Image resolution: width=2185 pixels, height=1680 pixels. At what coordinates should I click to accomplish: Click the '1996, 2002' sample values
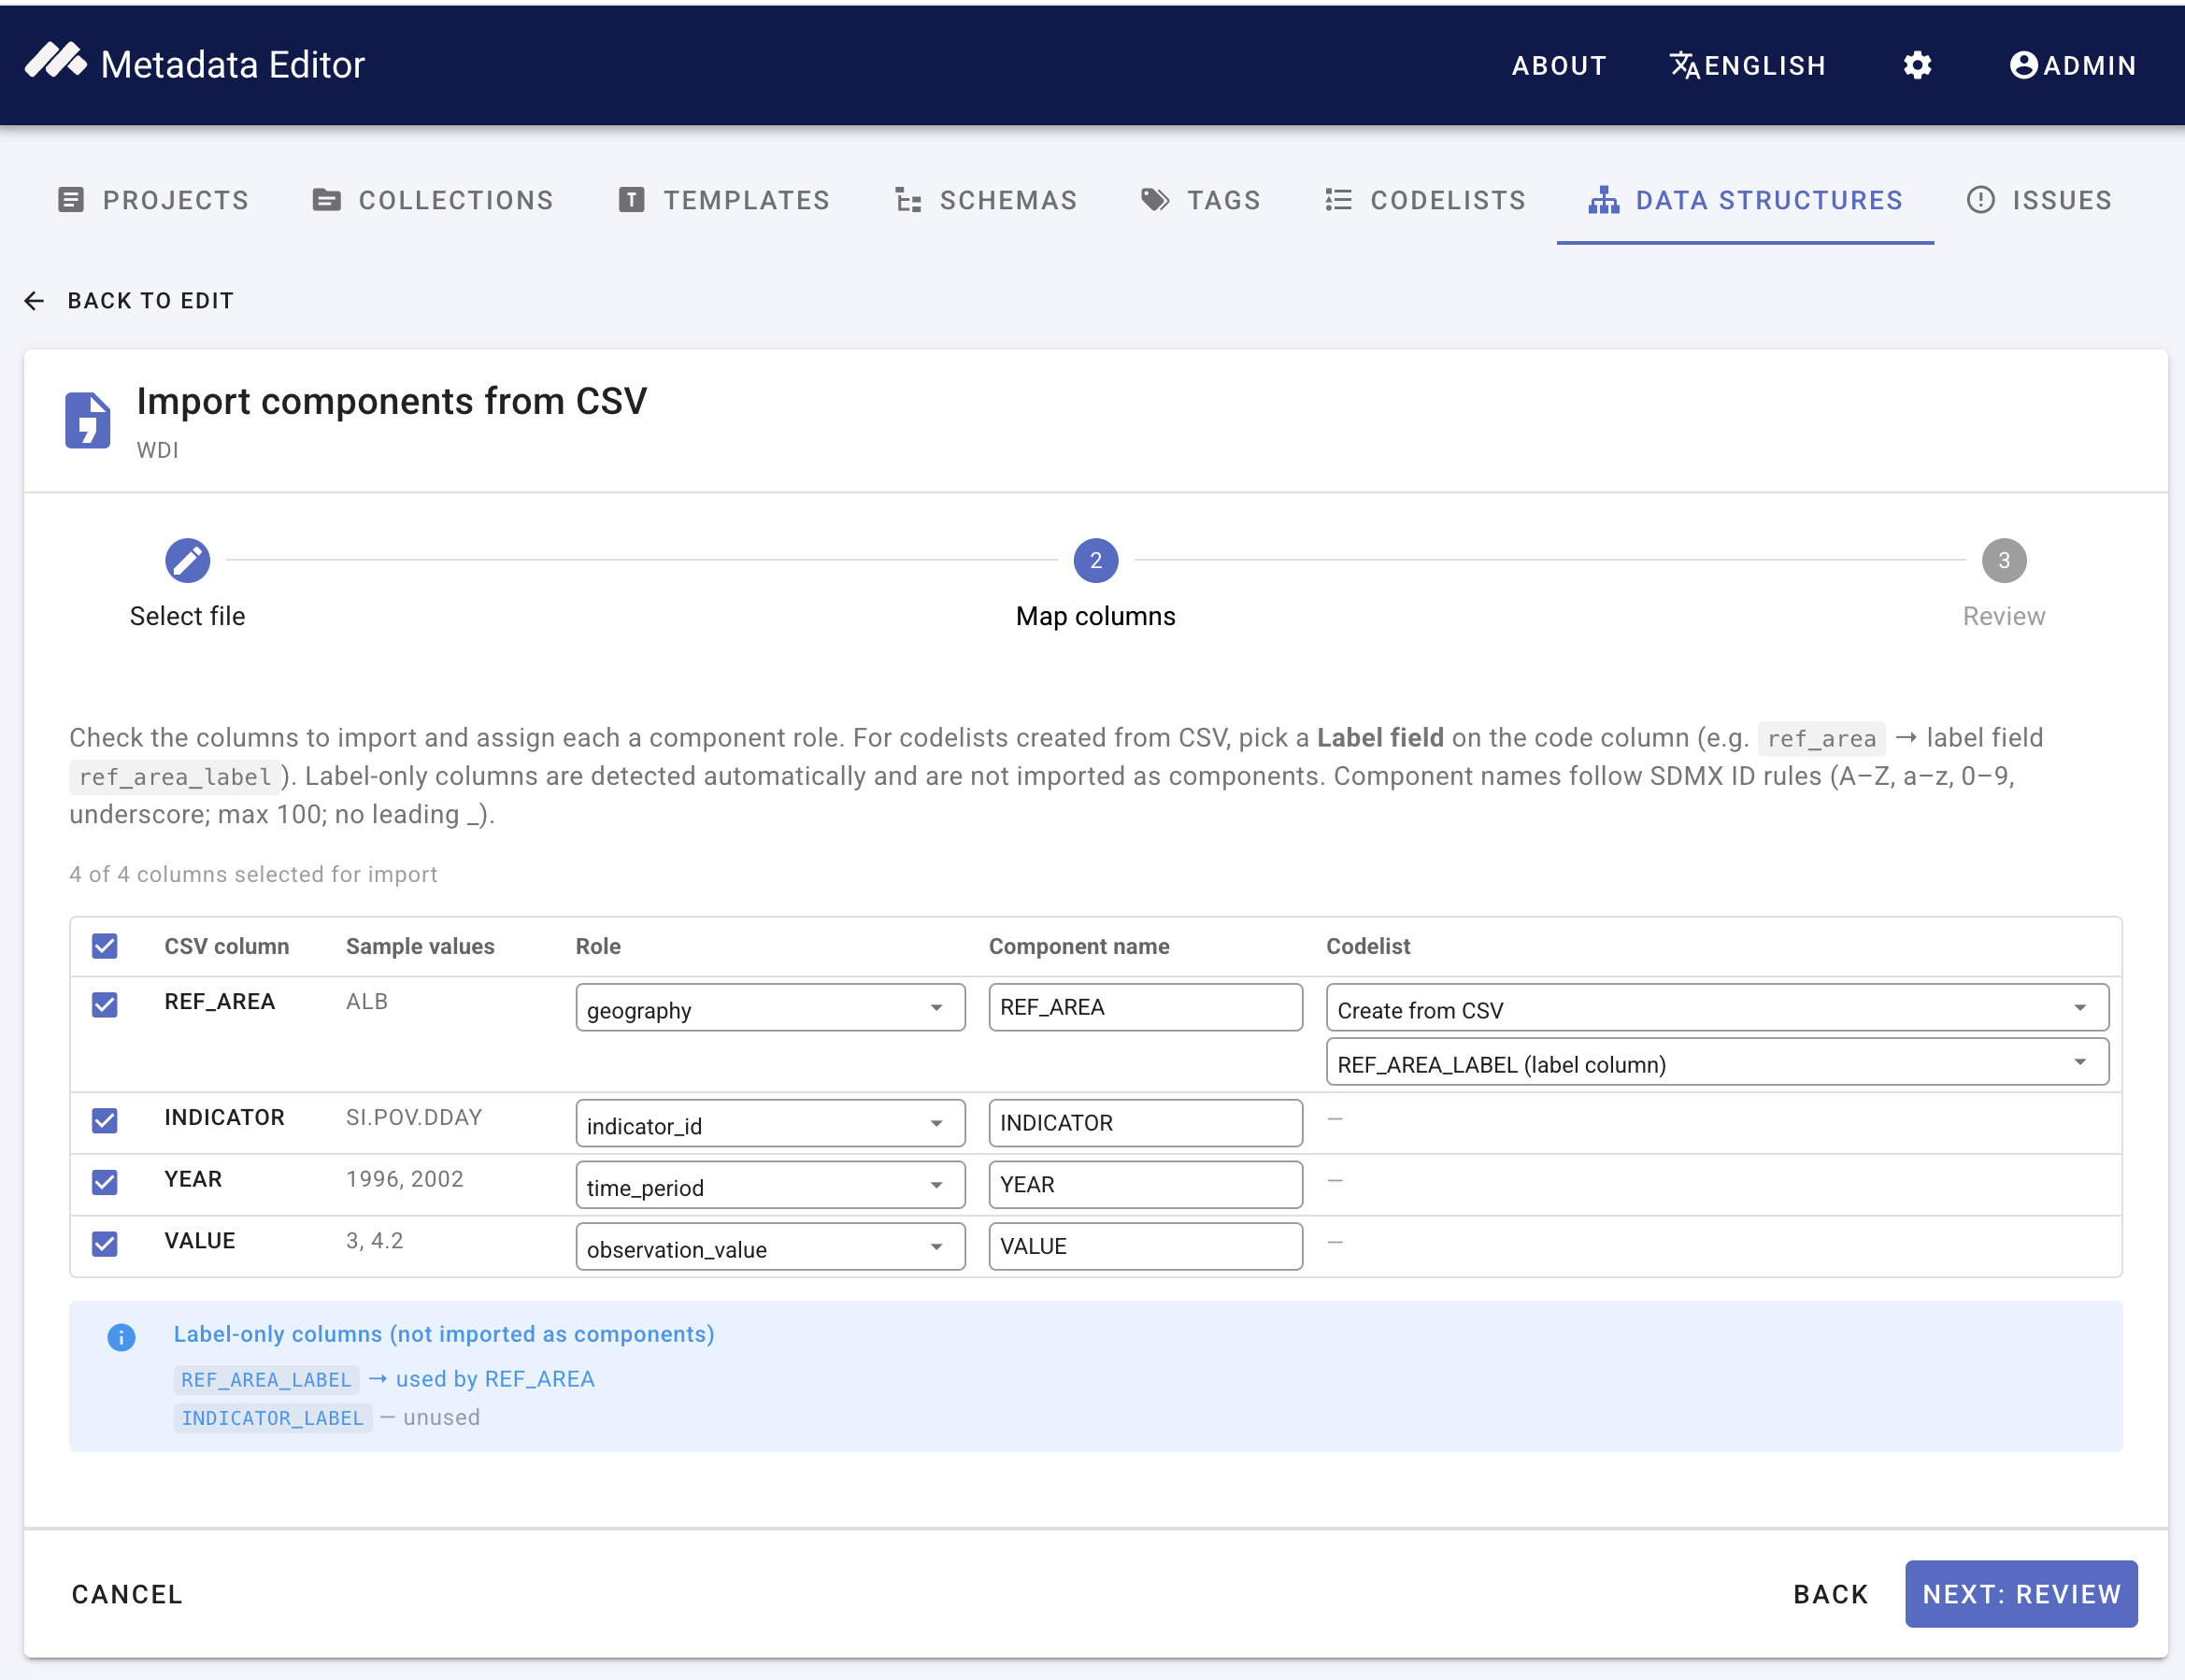405,1179
